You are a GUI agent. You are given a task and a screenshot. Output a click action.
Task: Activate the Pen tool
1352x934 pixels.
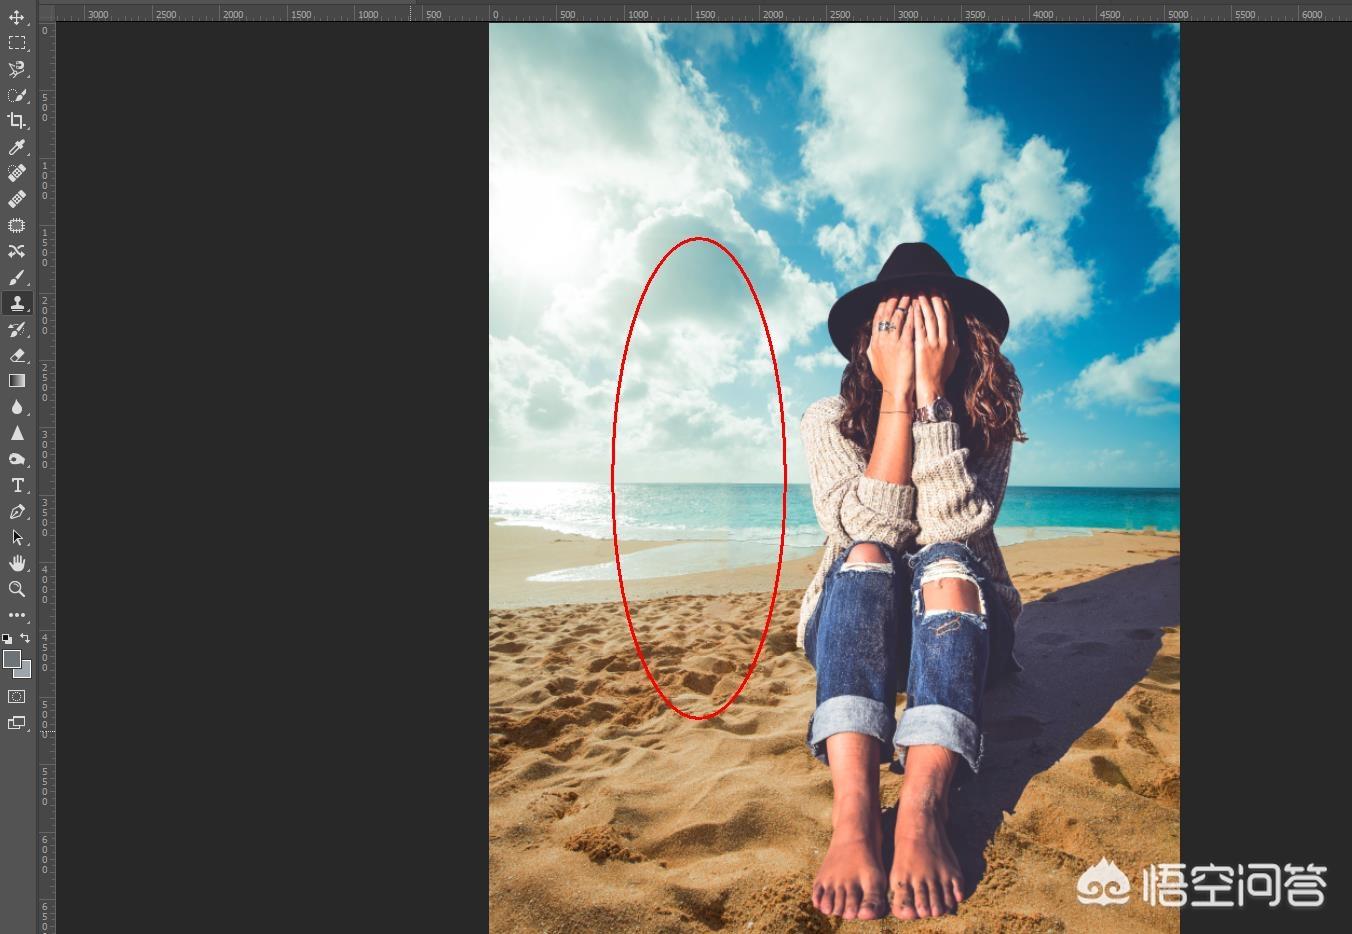(x=17, y=511)
